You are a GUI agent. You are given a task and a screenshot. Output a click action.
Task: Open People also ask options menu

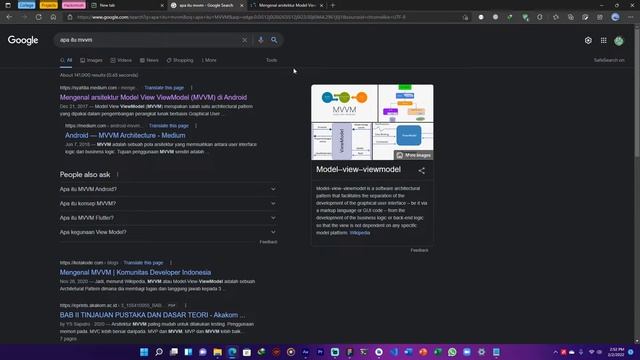tap(118, 175)
